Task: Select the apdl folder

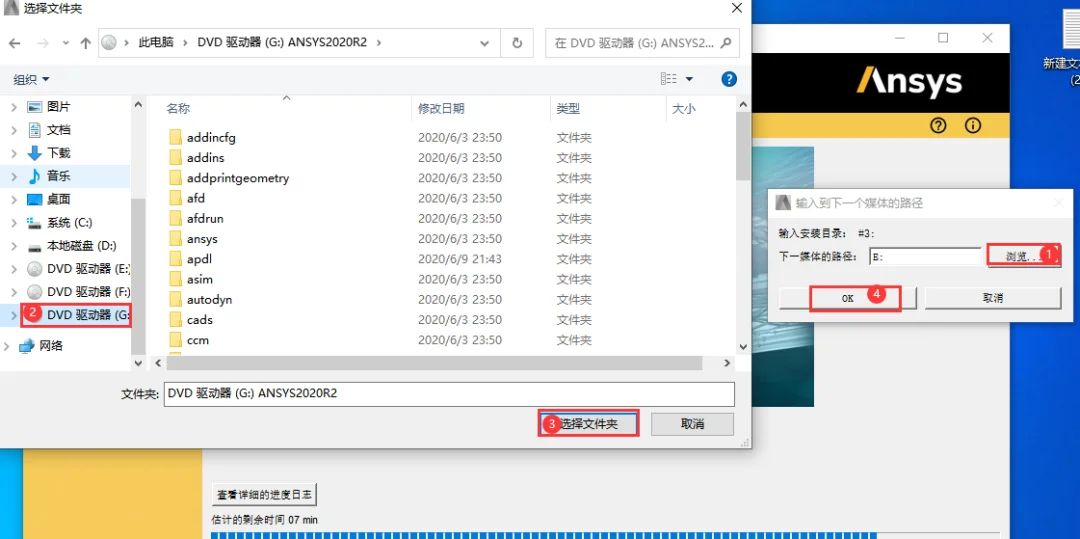Action: [x=198, y=259]
